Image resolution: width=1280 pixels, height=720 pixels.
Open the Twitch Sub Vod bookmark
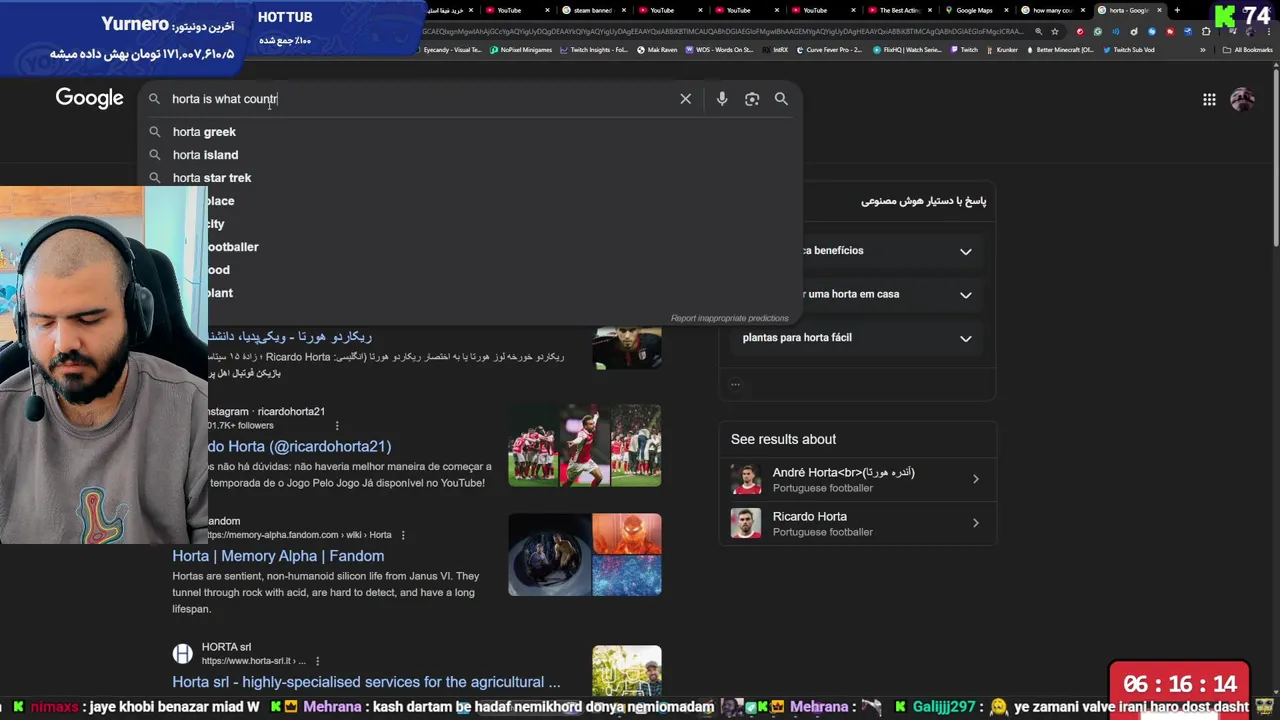click(x=1129, y=50)
